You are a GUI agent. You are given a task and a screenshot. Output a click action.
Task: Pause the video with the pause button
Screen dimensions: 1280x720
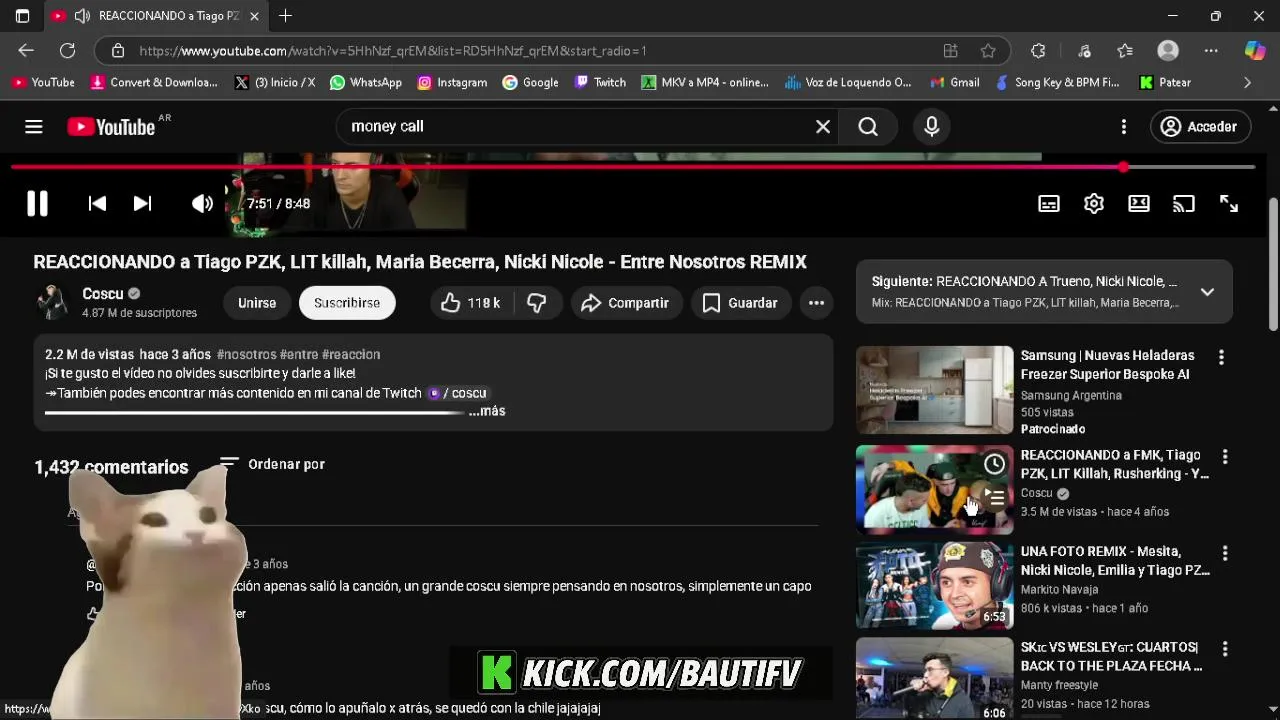(x=37, y=203)
